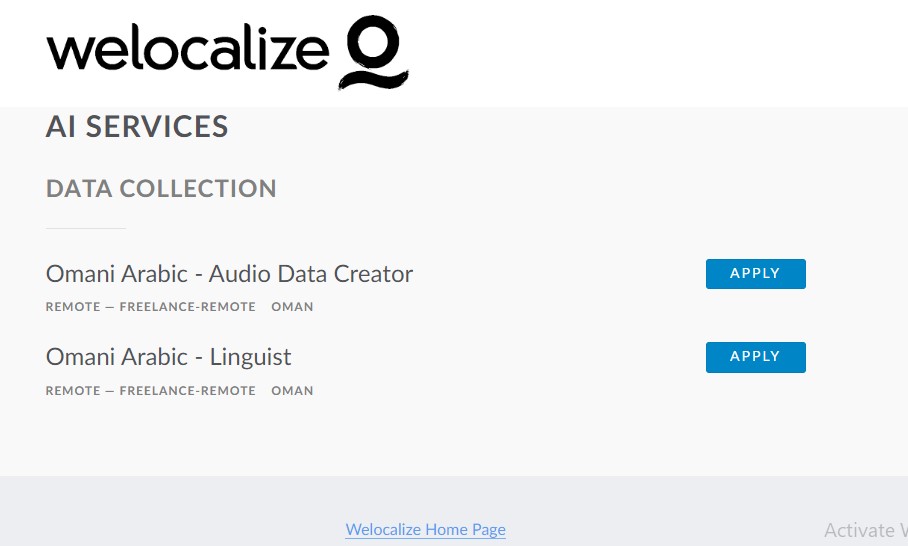Open the Omani Arabic - Audio Data Creator listing
908x546 pixels.
point(229,274)
